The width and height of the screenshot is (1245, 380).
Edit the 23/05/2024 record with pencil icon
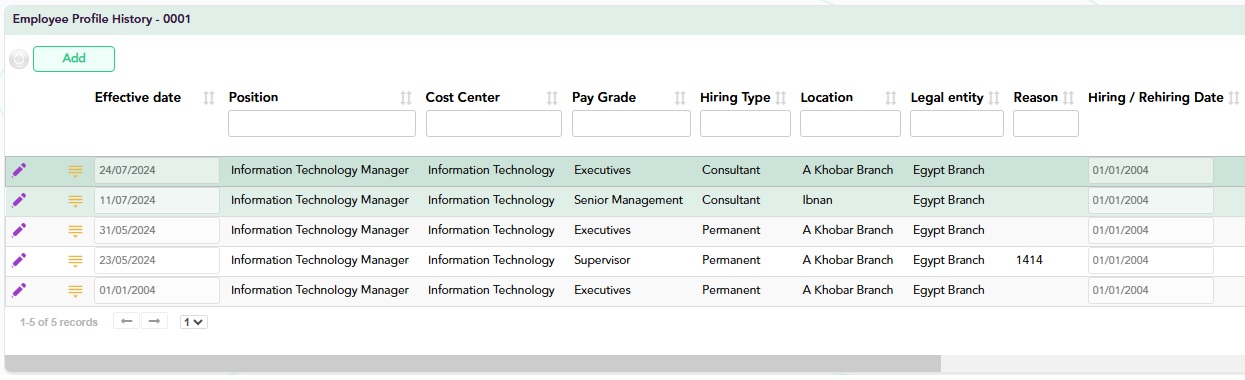(x=19, y=260)
